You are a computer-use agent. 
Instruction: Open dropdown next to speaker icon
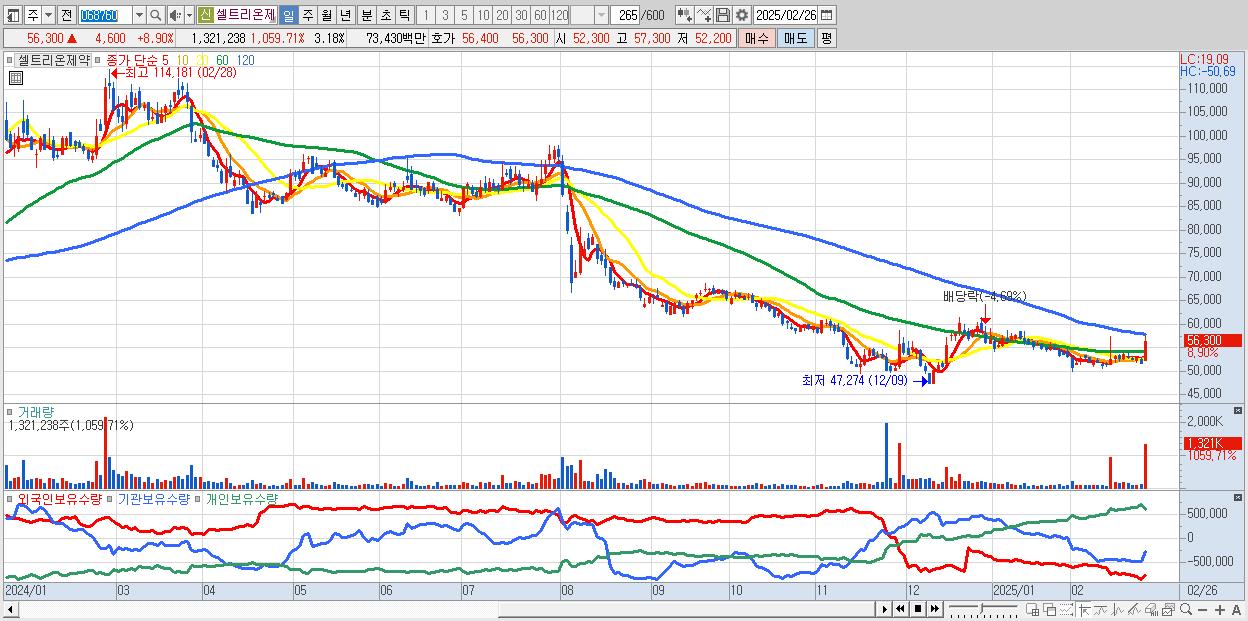point(189,15)
